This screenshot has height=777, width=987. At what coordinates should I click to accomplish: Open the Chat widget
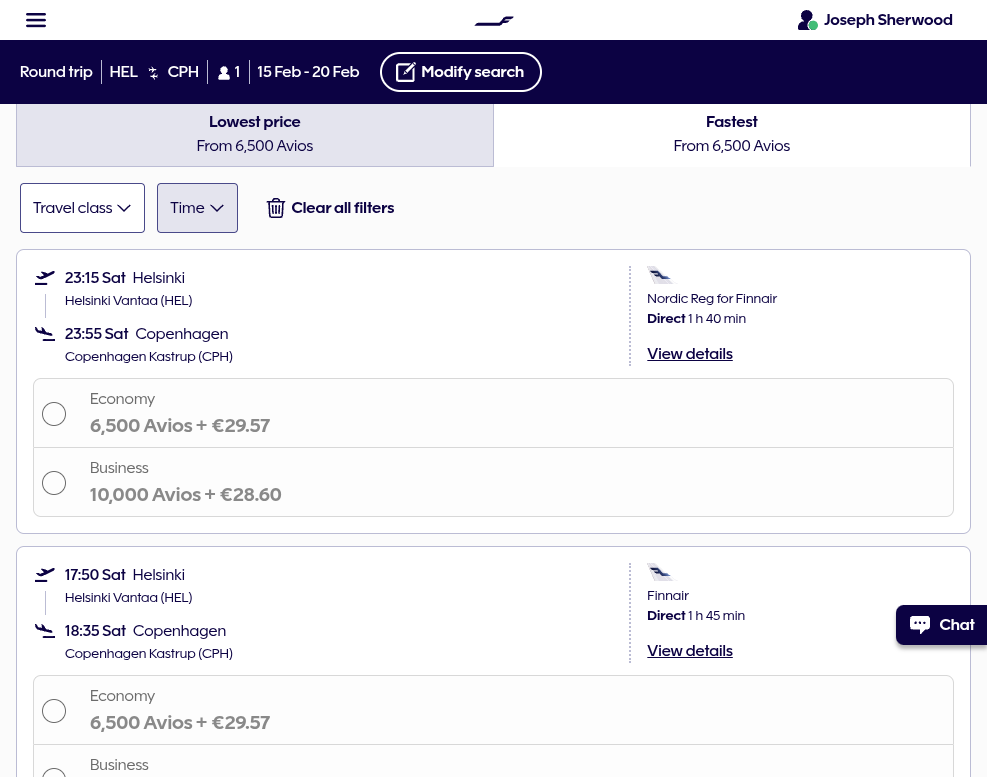tap(941, 625)
